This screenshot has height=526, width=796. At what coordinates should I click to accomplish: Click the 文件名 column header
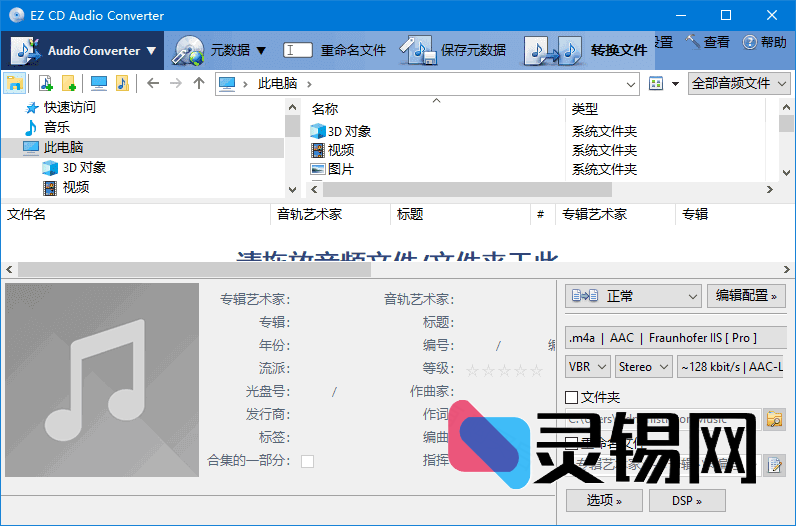tap(26, 214)
